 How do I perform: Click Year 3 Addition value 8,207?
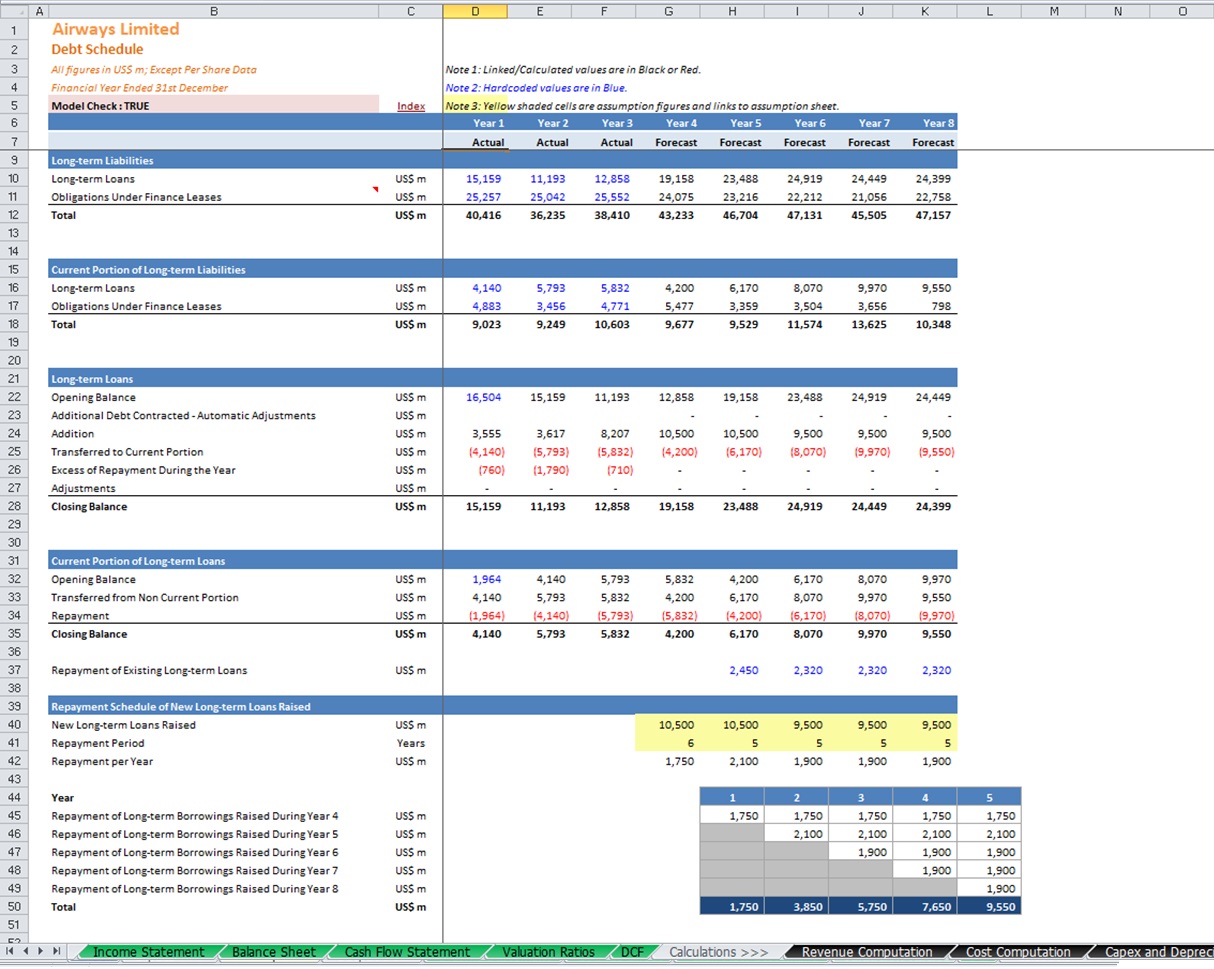(617, 434)
